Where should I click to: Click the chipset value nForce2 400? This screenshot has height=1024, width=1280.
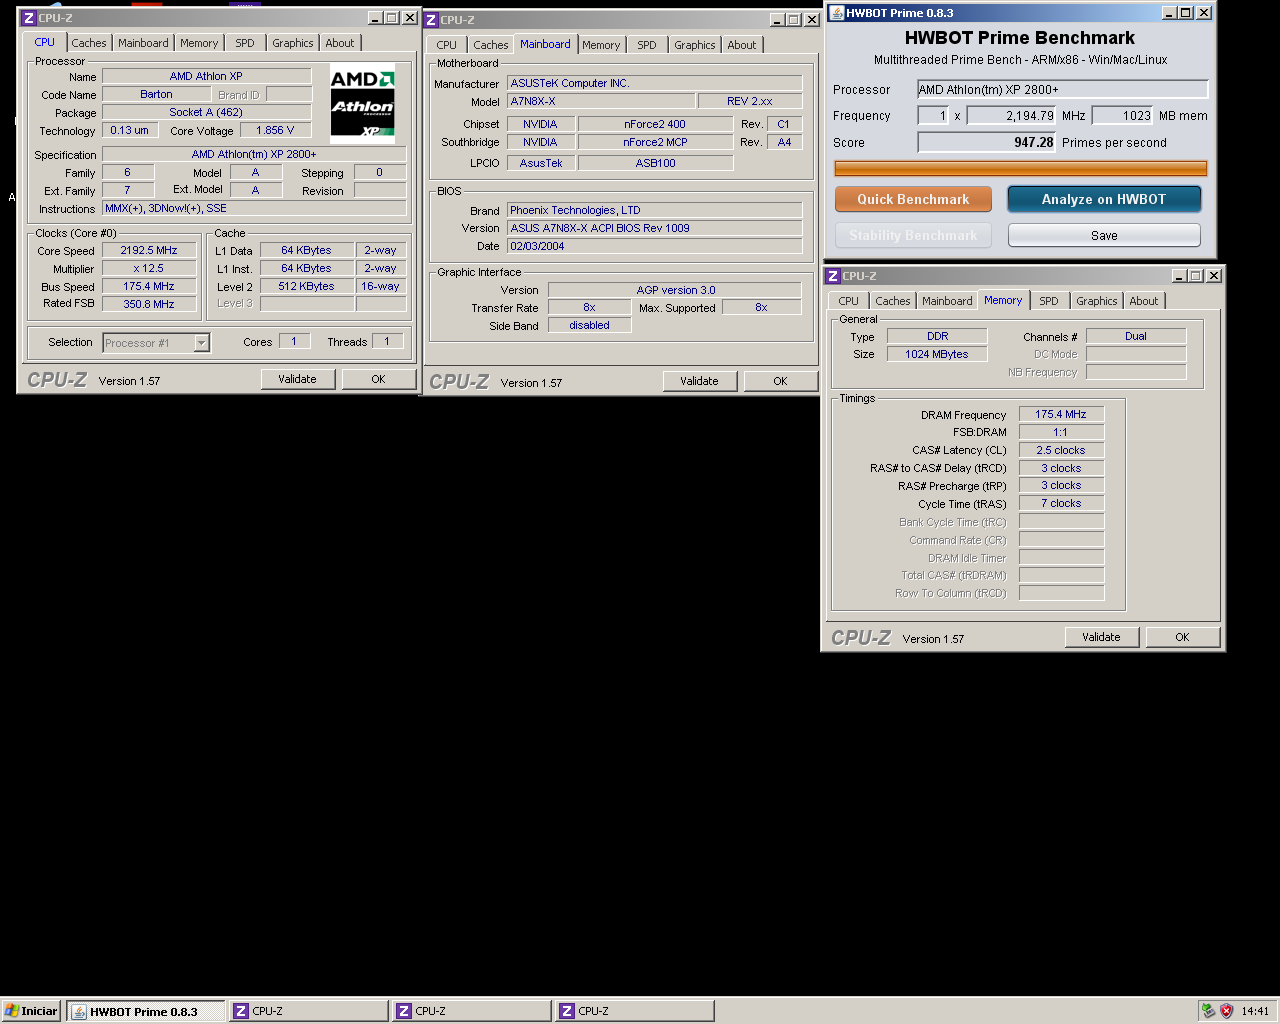tap(655, 124)
